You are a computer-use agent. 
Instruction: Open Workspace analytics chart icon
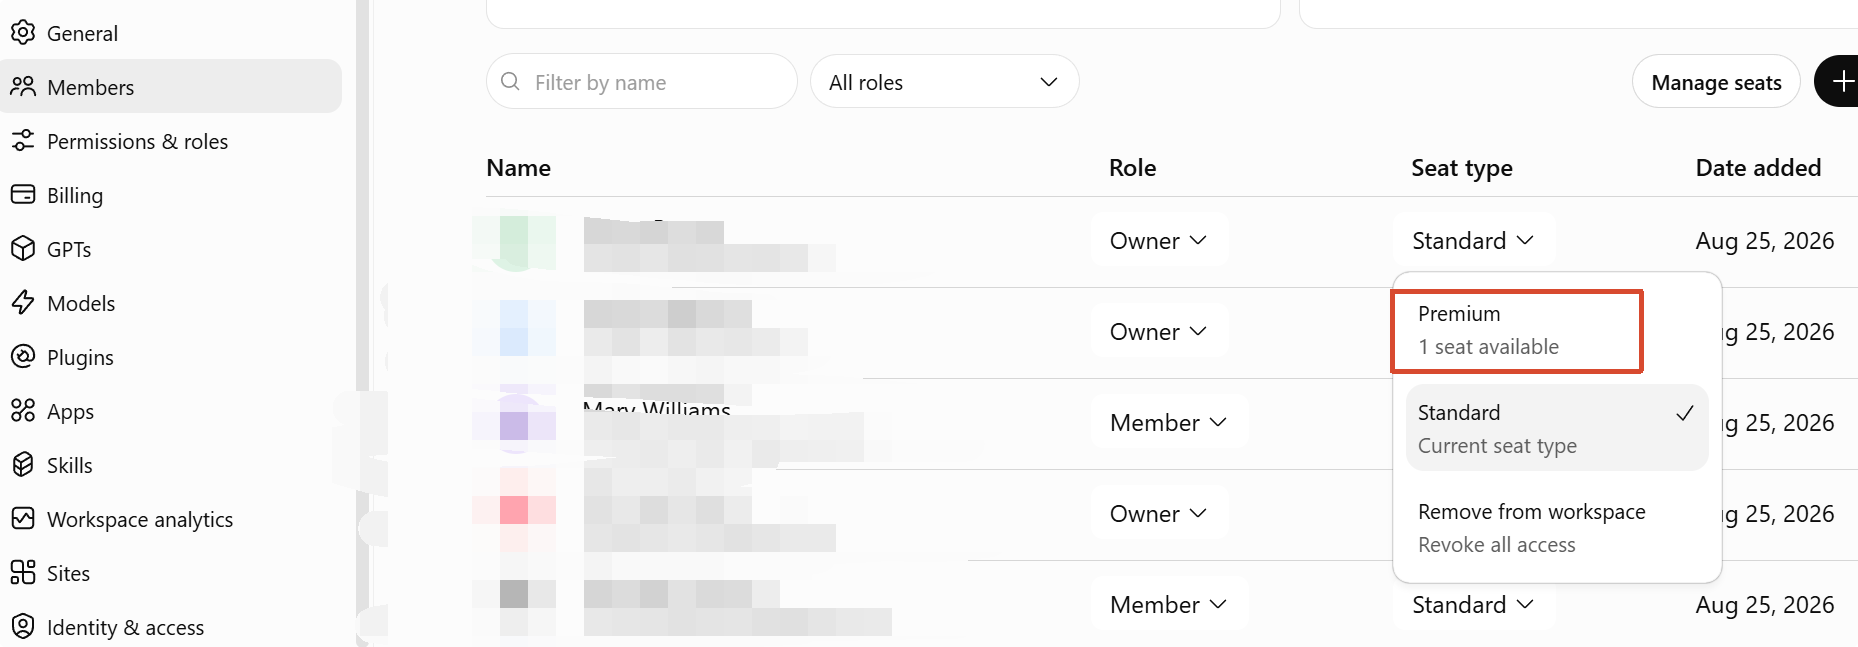pyautogui.click(x=23, y=519)
